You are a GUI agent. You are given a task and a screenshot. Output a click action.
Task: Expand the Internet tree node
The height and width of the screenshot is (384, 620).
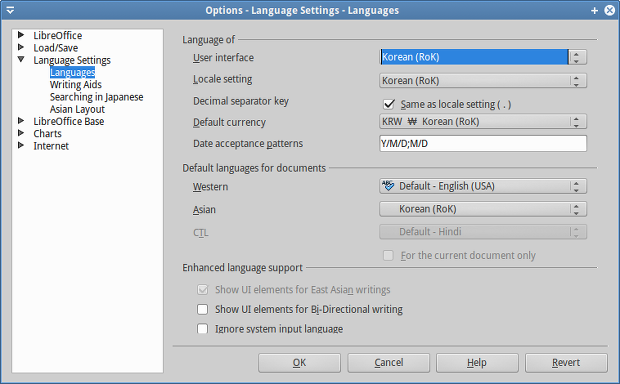[21, 145]
